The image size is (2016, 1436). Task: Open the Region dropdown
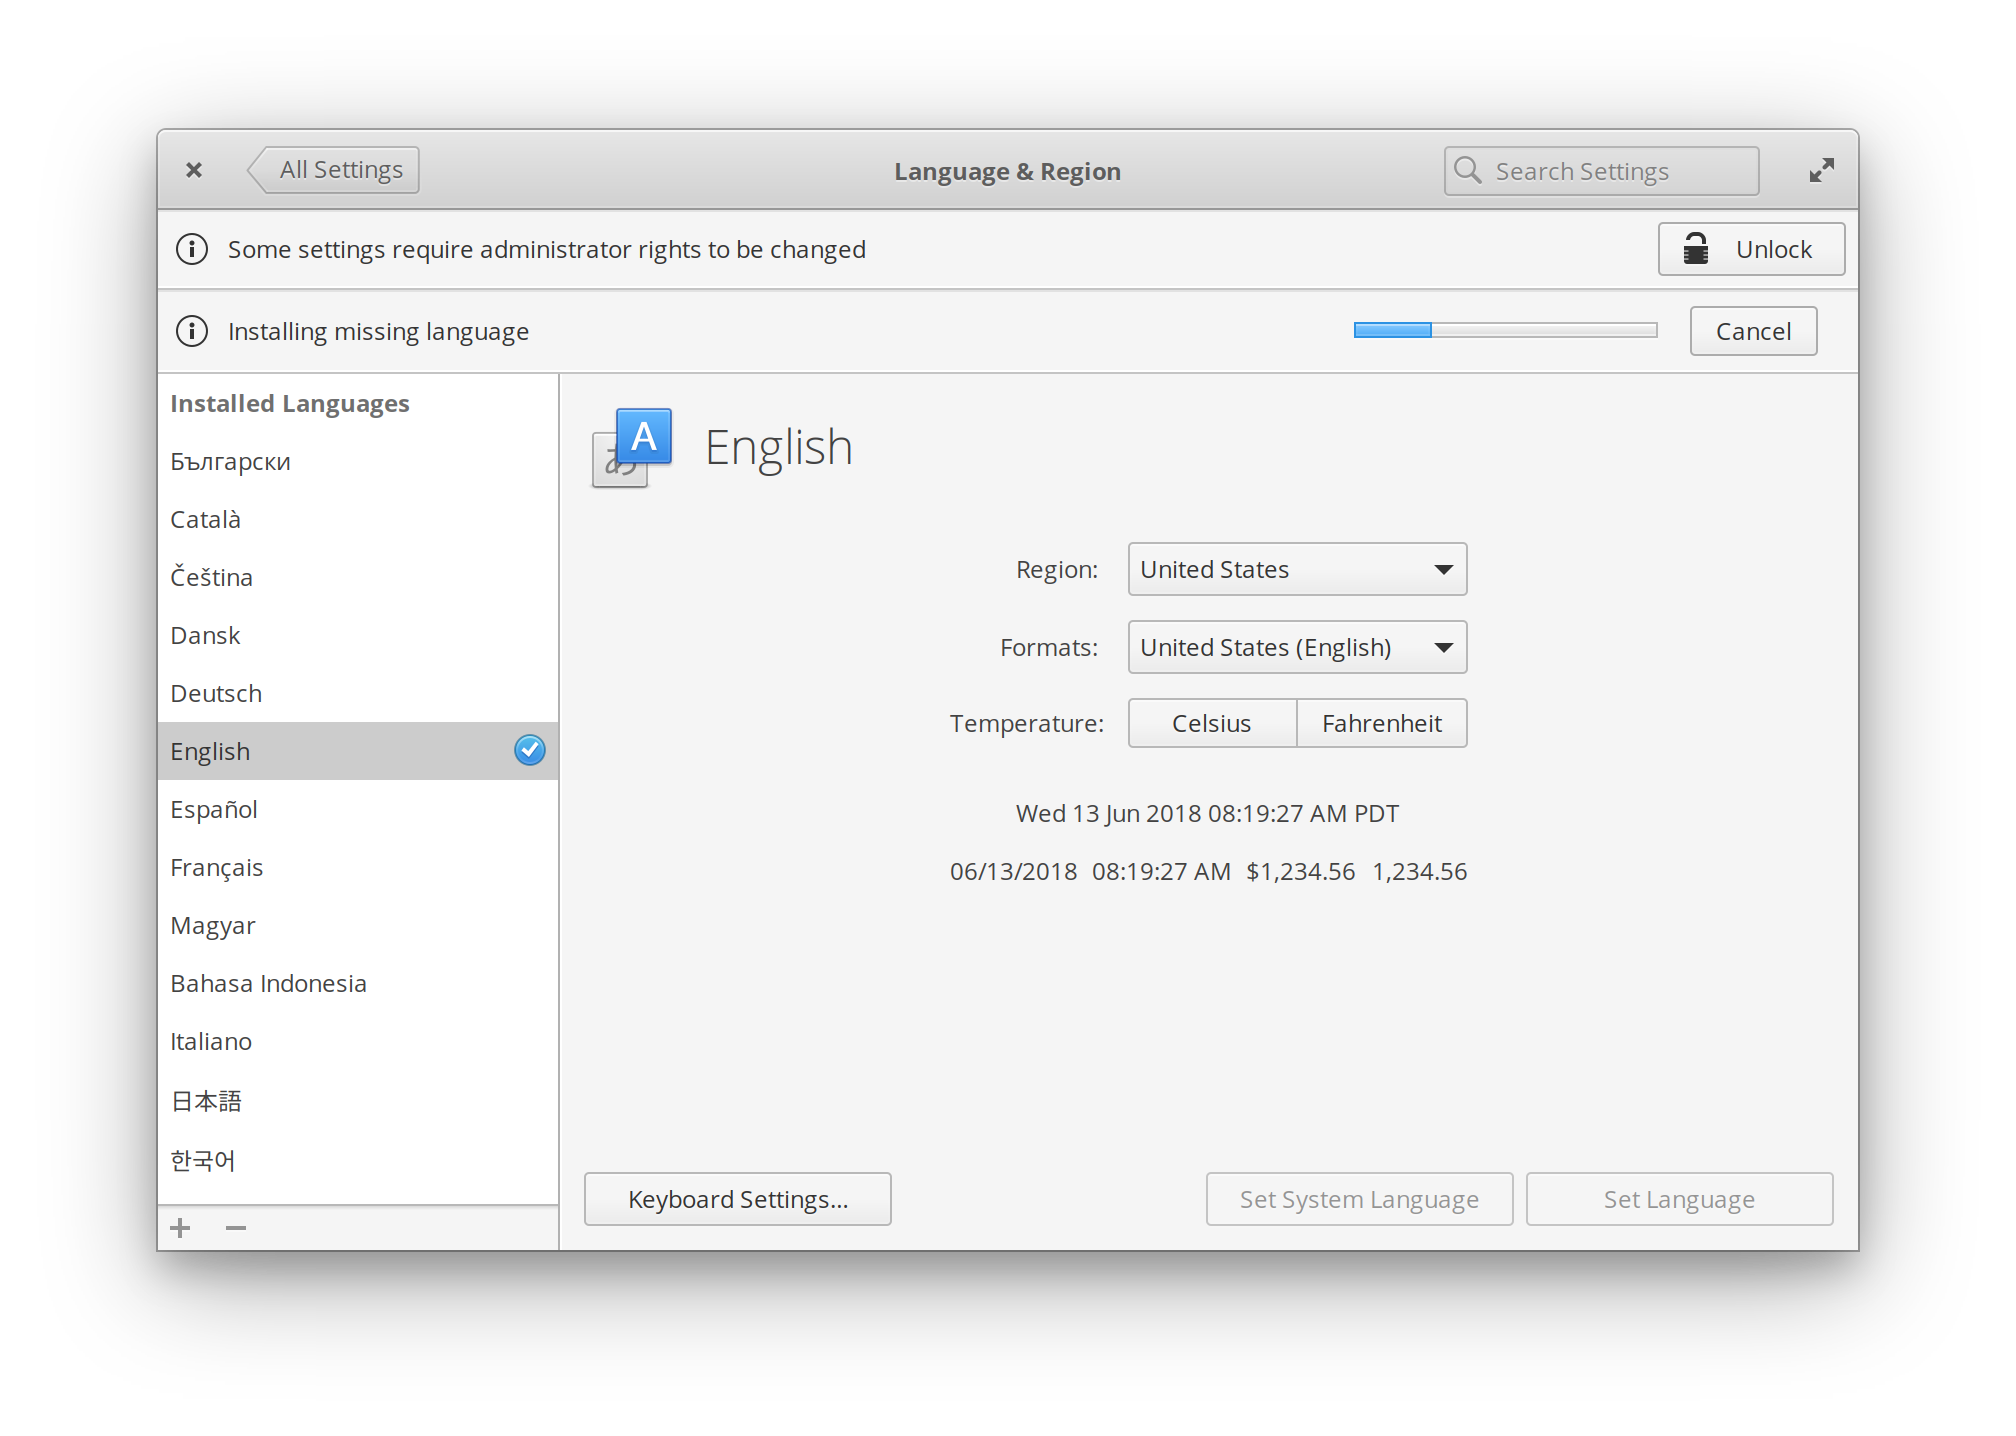[1296, 569]
